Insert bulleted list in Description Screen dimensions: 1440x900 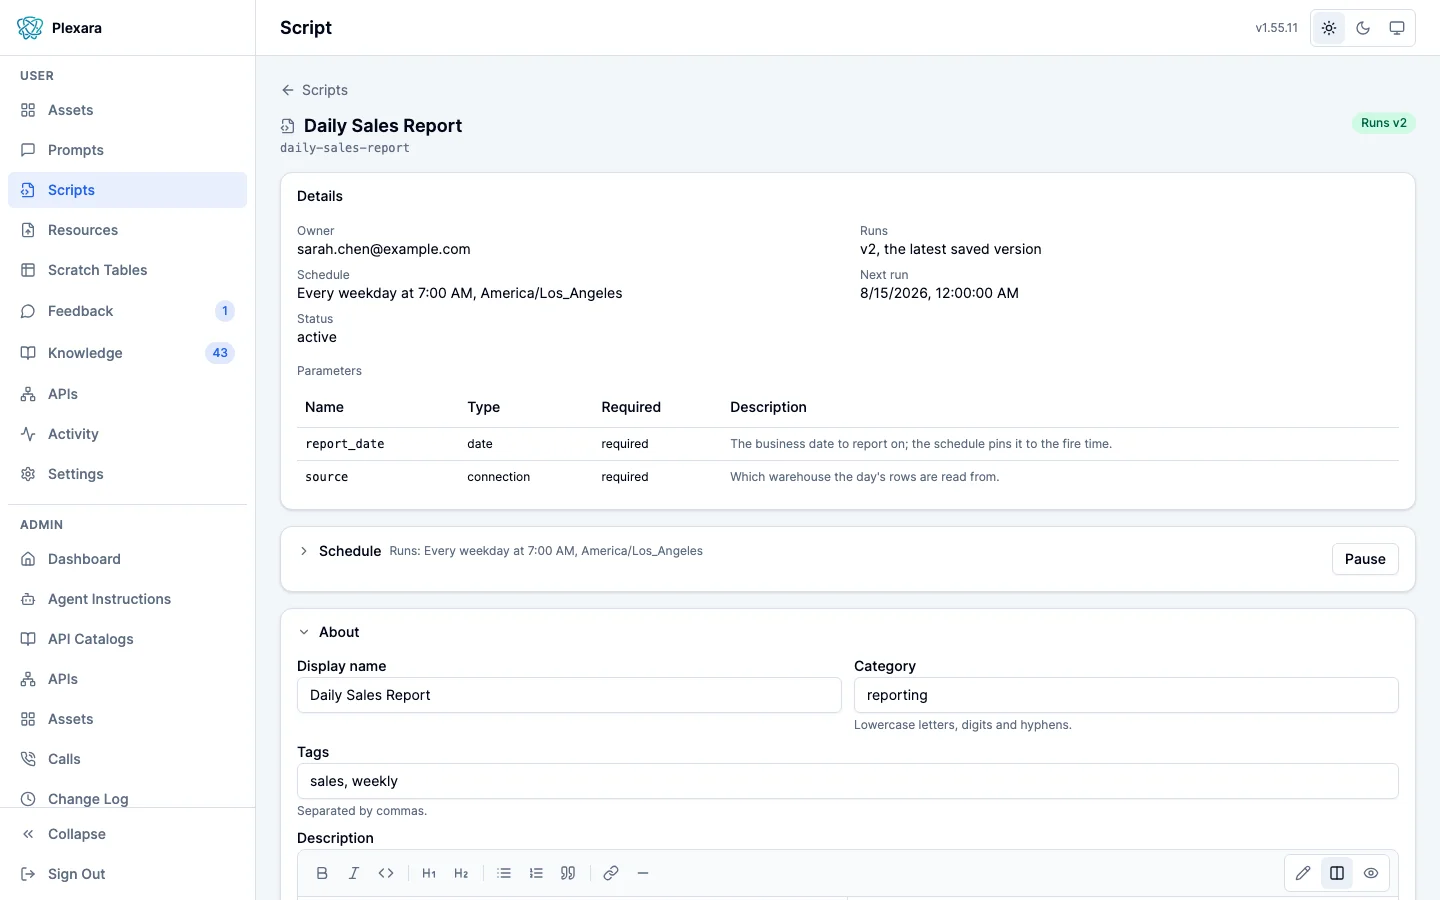(x=504, y=873)
